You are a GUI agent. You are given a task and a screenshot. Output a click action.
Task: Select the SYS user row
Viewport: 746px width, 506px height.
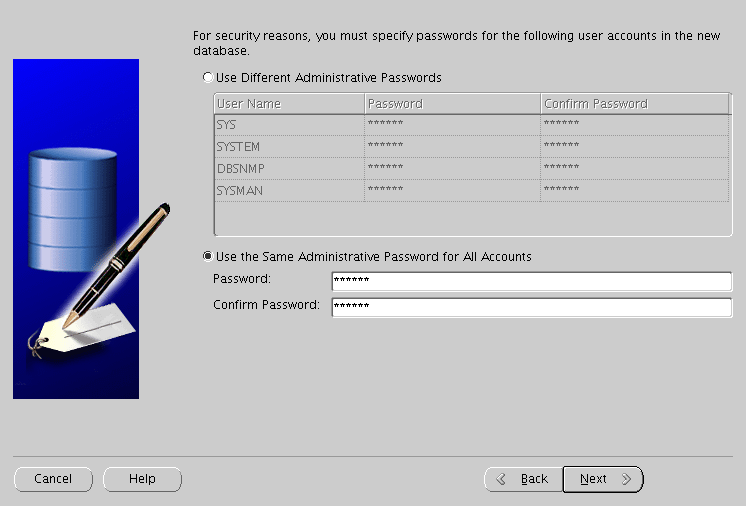click(x=471, y=125)
